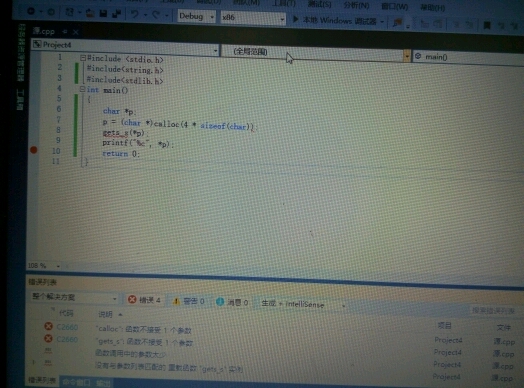Screen dimensions: 524x388
Task: Open the 生成 + IntelliSense dropdown
Action: click(302, 304)
